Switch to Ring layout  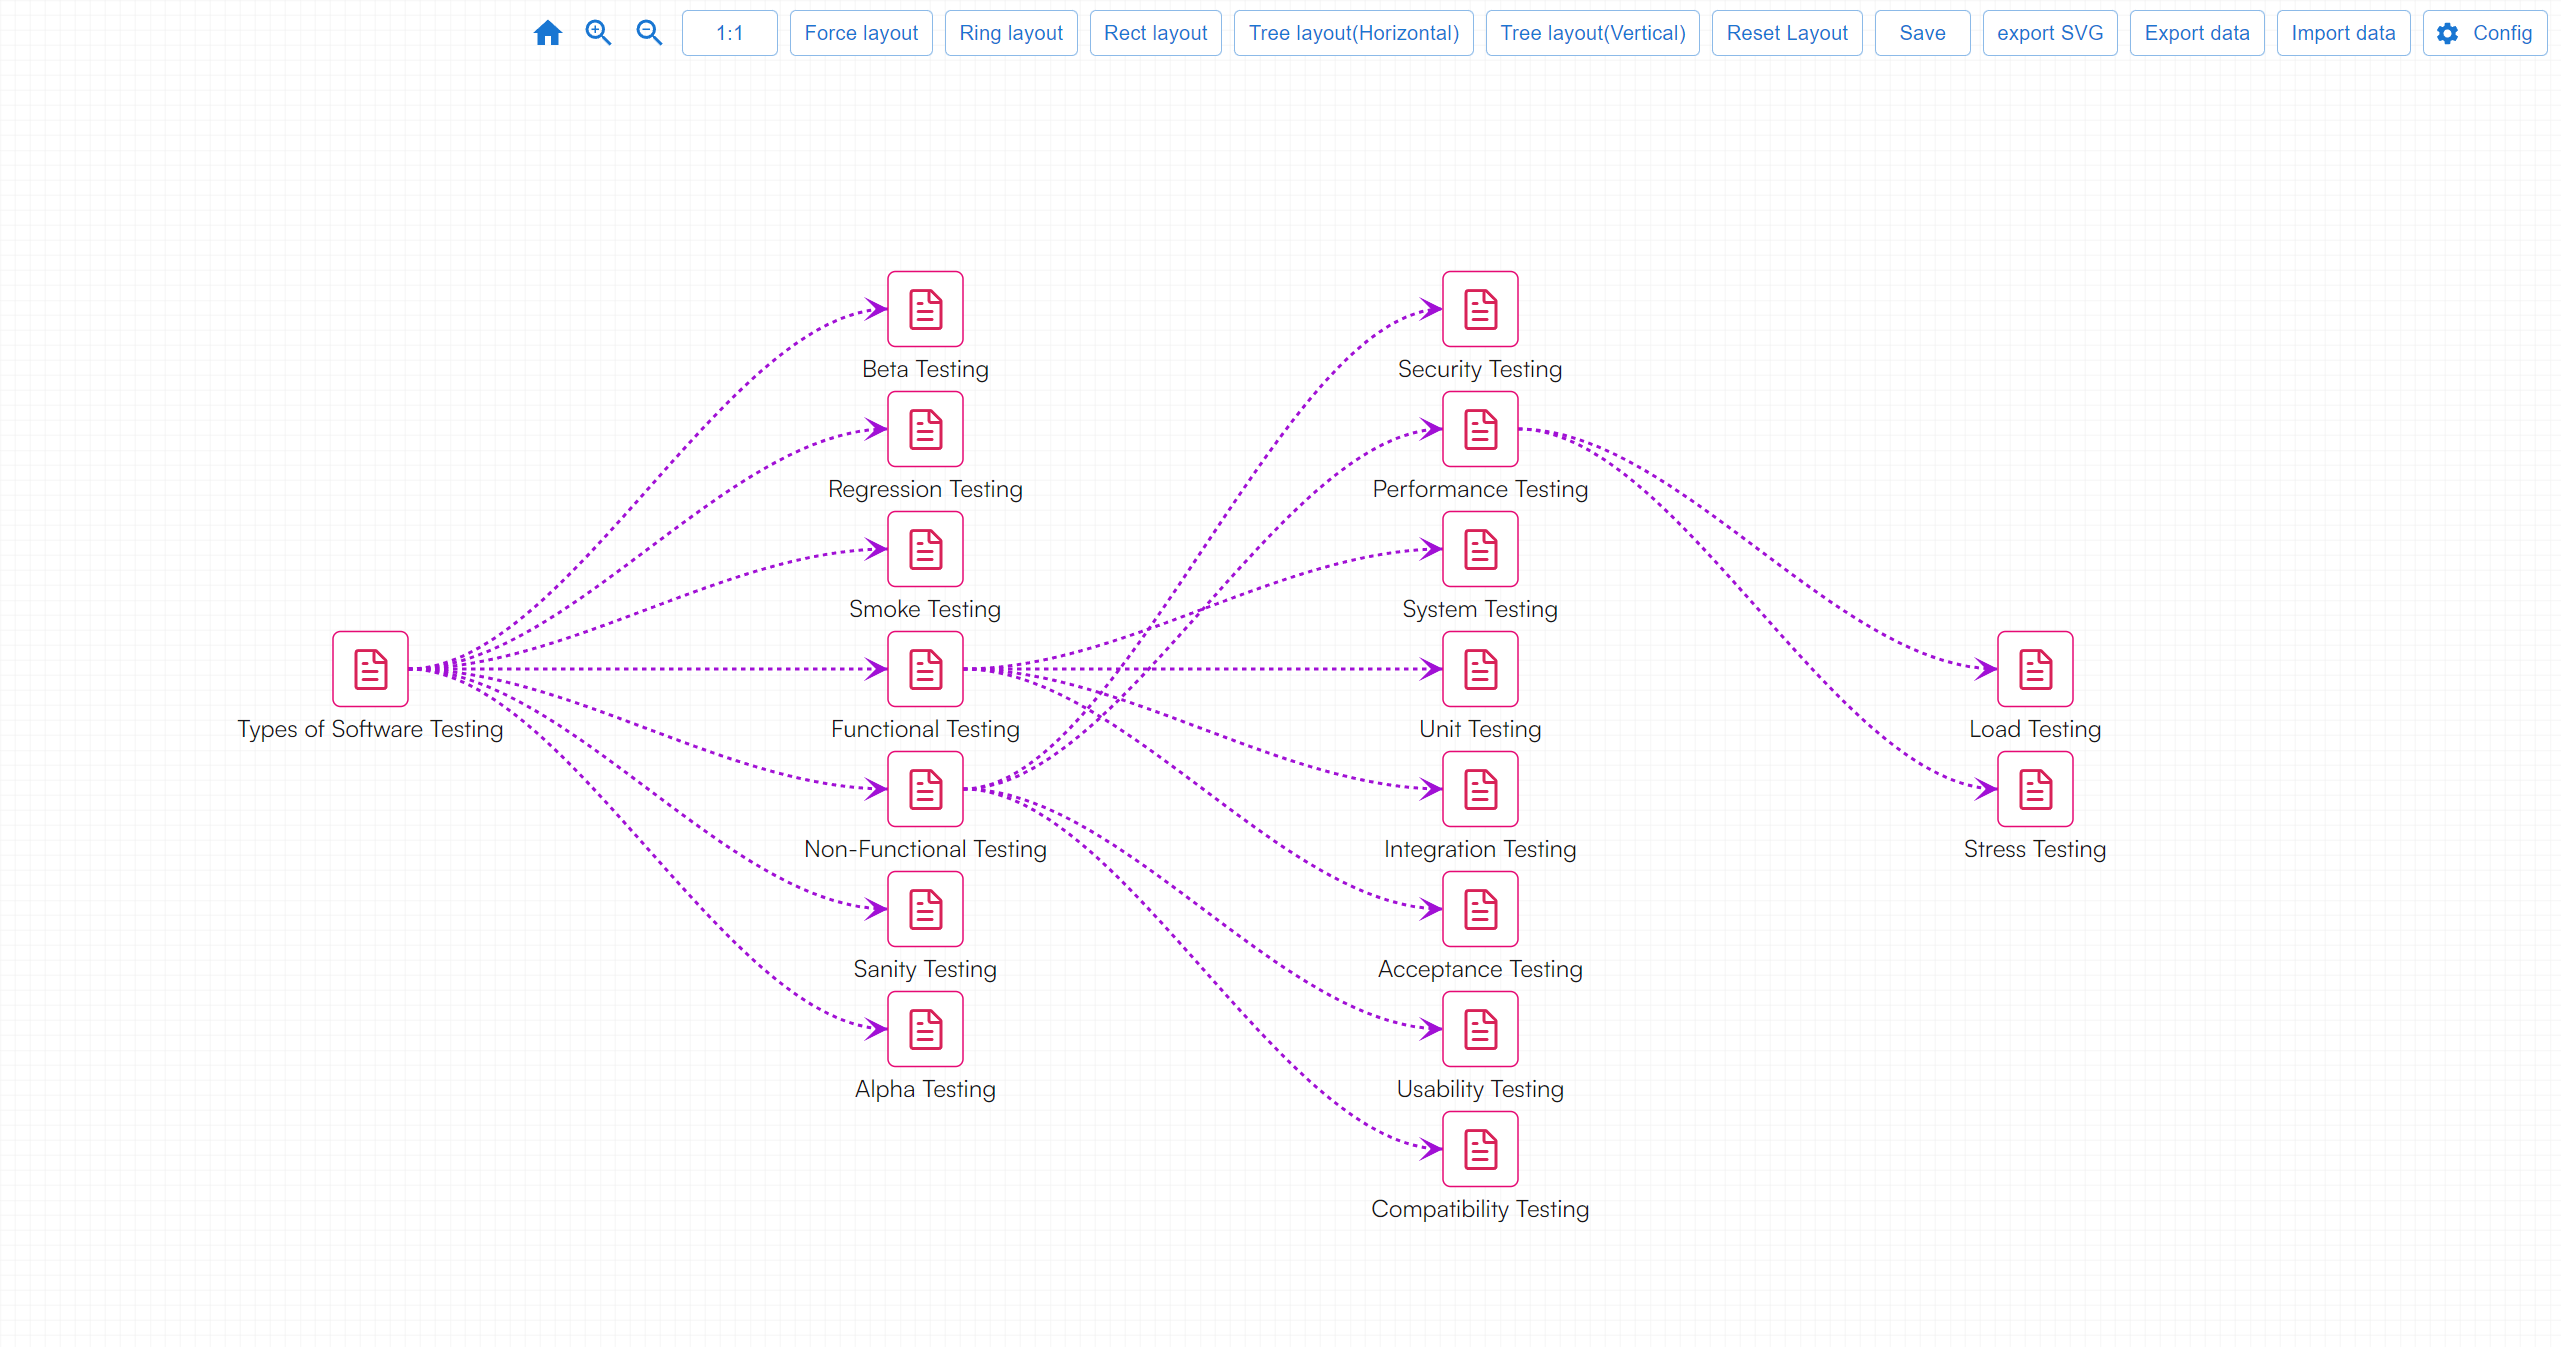pyautogui.click(x=1011, y=33)
